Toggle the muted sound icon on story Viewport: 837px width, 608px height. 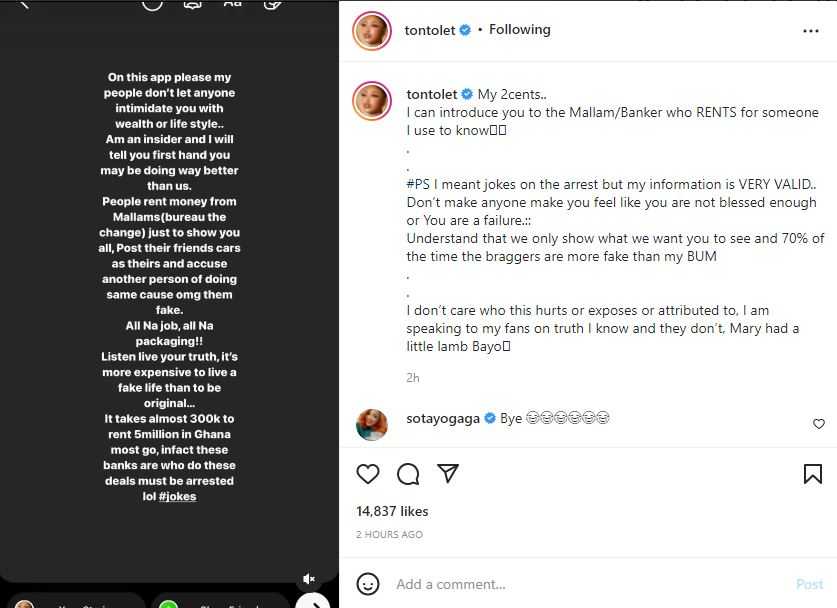[x=309, y=579]
